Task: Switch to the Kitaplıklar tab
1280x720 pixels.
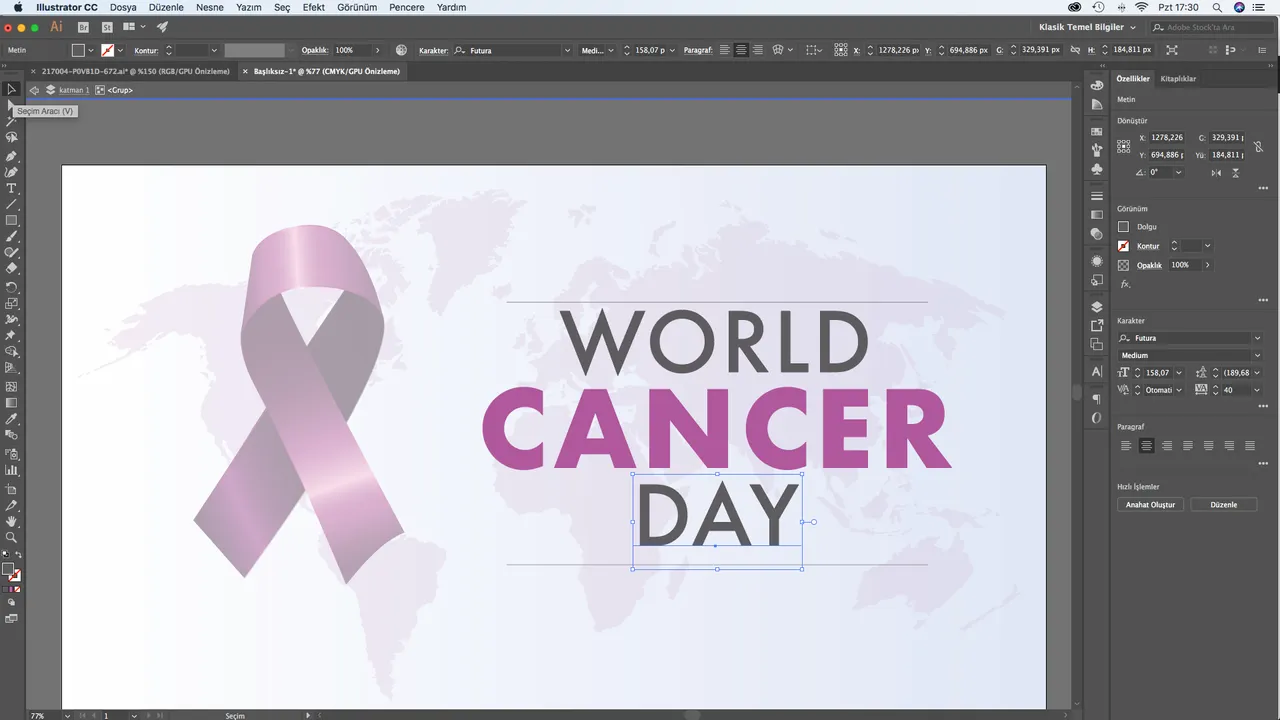Action: [1178, 78]
